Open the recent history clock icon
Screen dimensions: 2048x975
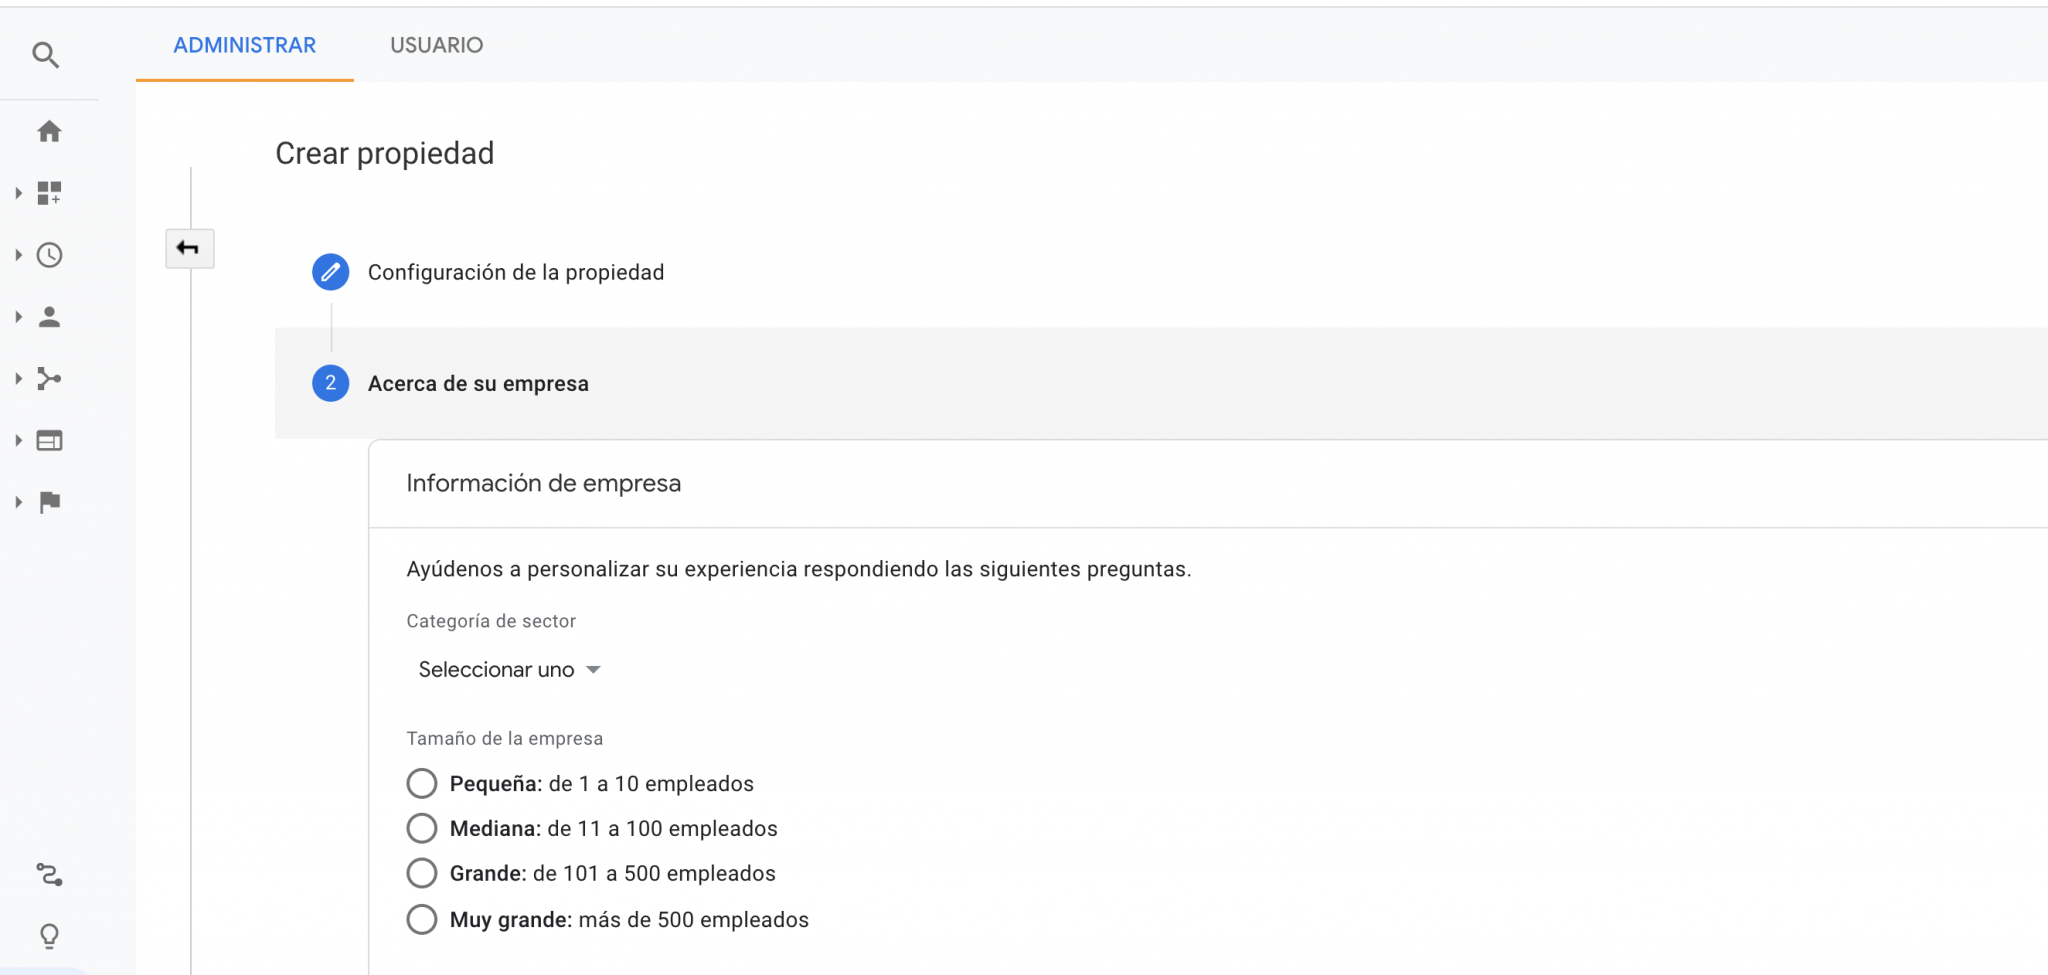click(x=49, y=255)
